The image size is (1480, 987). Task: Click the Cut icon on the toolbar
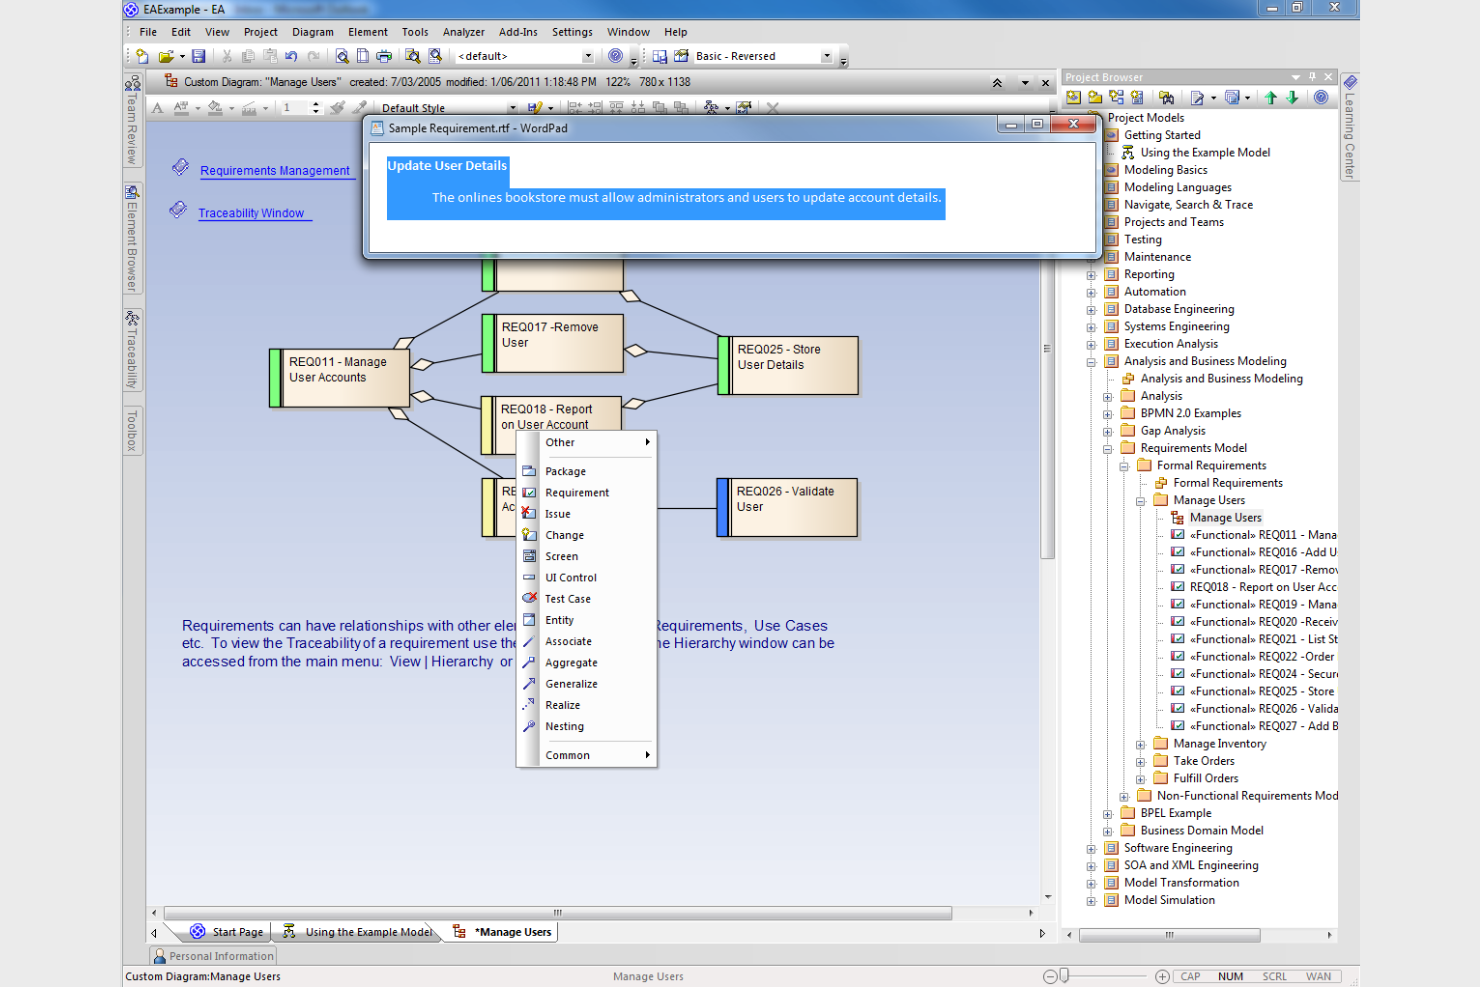(227, 56)
